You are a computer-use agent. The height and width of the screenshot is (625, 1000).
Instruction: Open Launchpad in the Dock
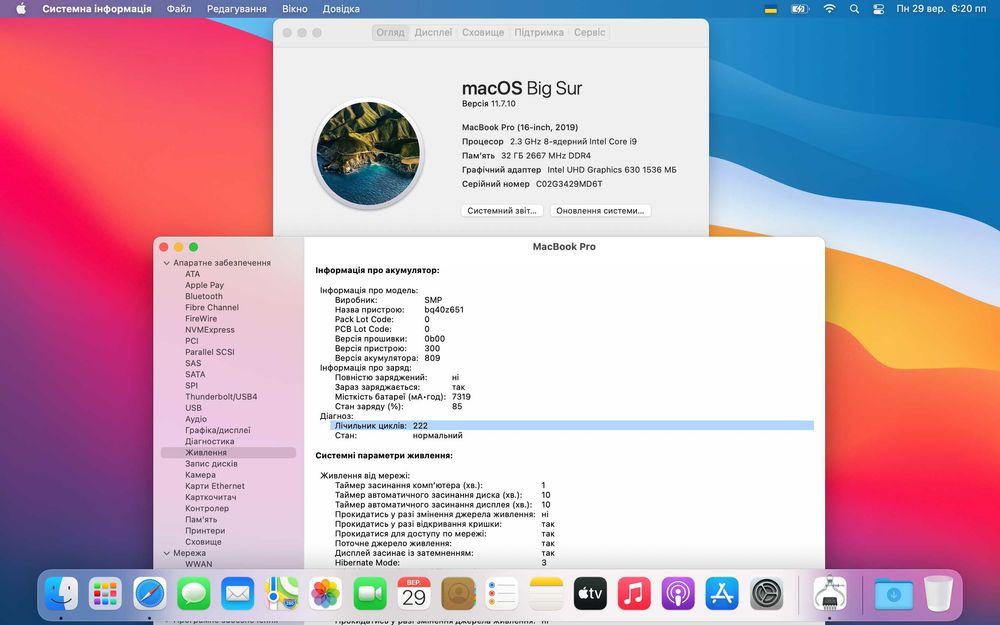pyautogui.click(x=105, y=594)
